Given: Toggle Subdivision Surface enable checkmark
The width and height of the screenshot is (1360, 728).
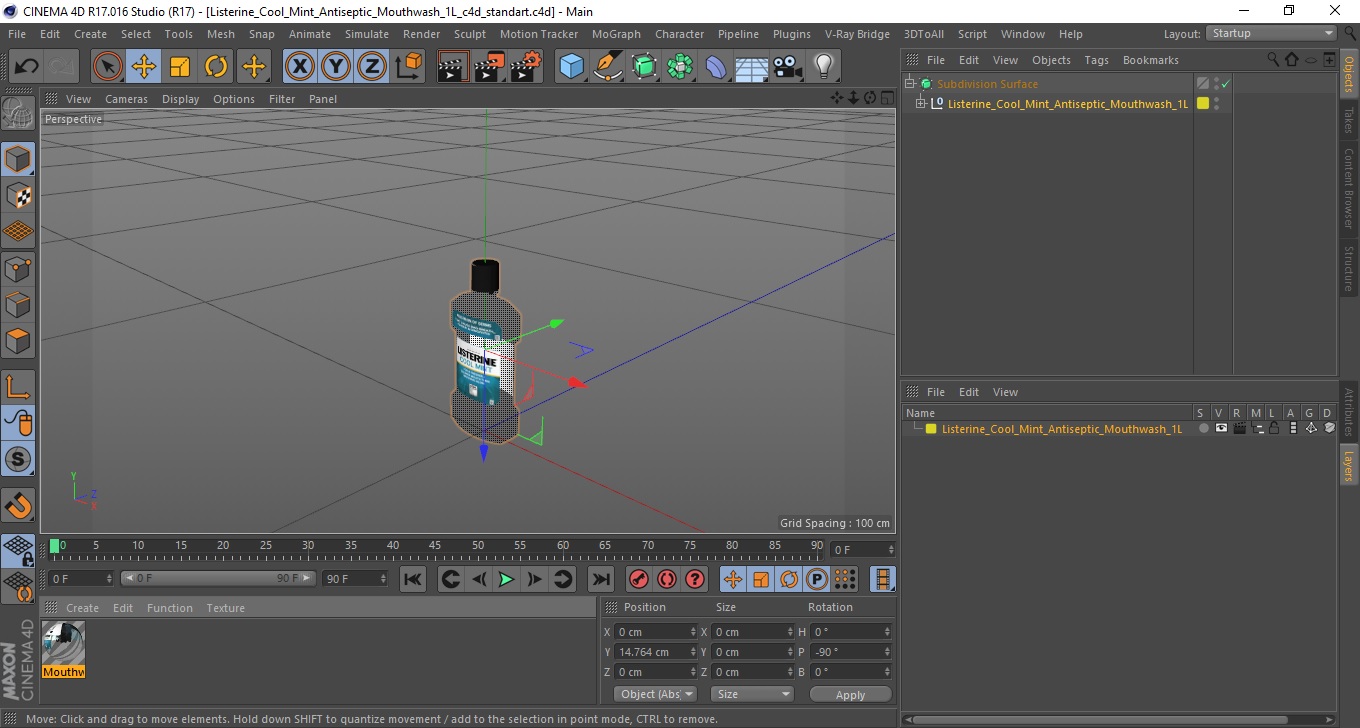Looking at the screenshot, I should coord(1225,84).
